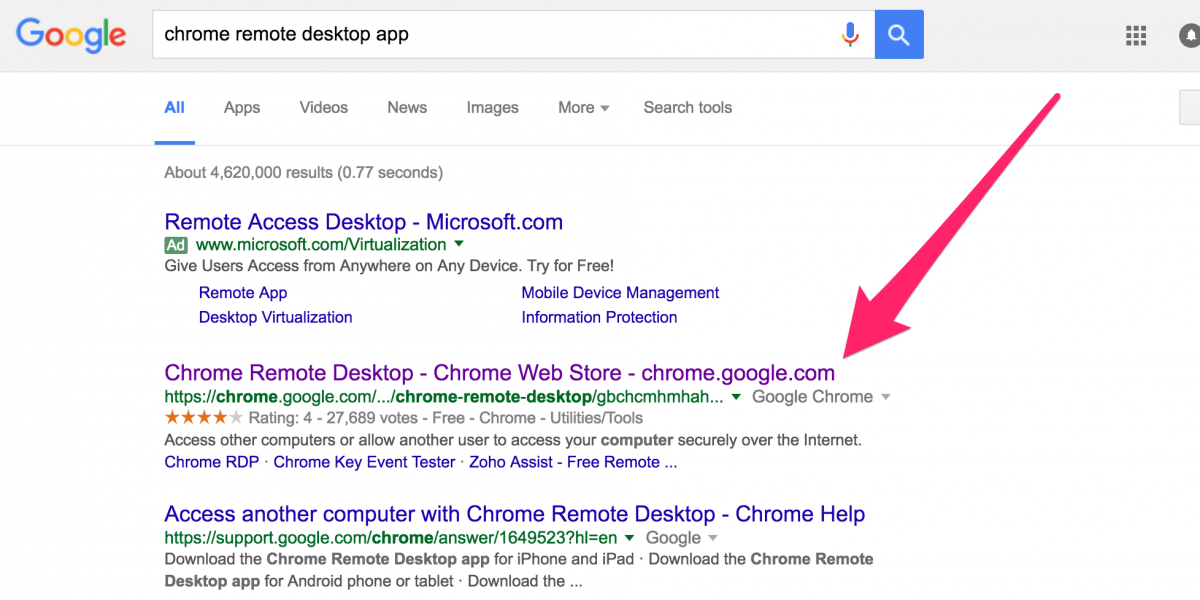This screenshot has width=1200, height=600.
Task: Open the Desktop Virtualization sitelink
Action: [276, 317]
